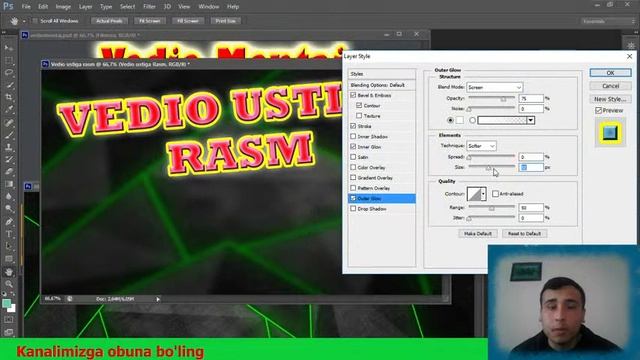Enable the Drop Shadow checkbox
Viewport: 640px width, 360px height.
[353, 209]
